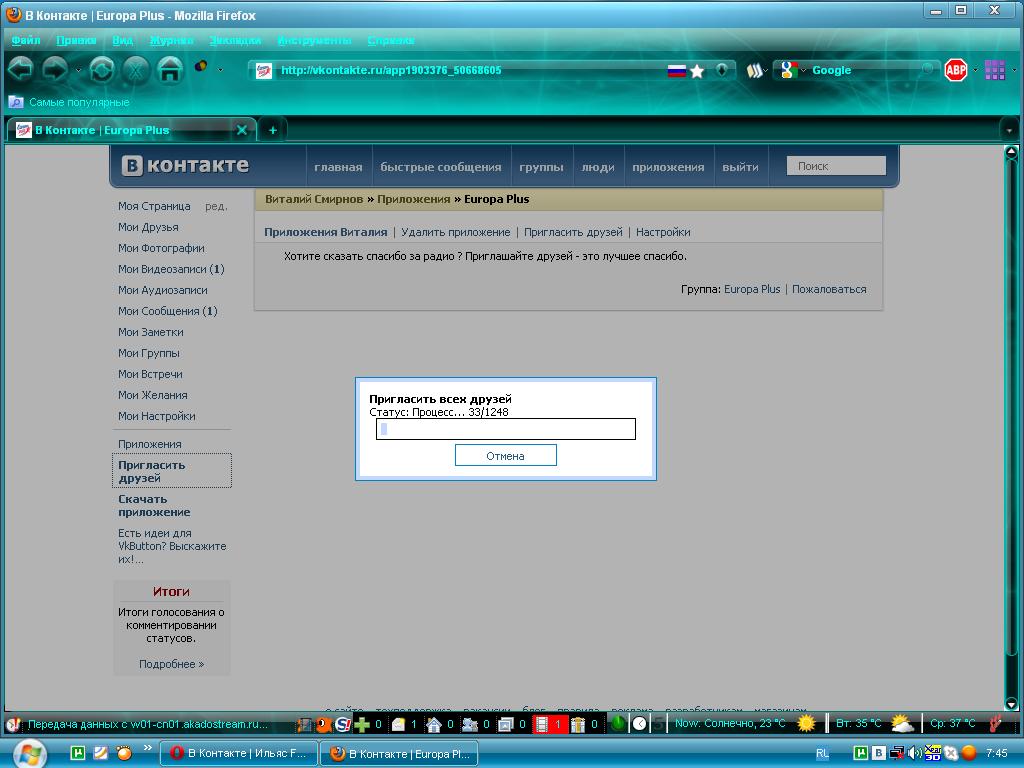1024x768 pixels.
Task: Open the Закладки menu
Action: [235, 40]
